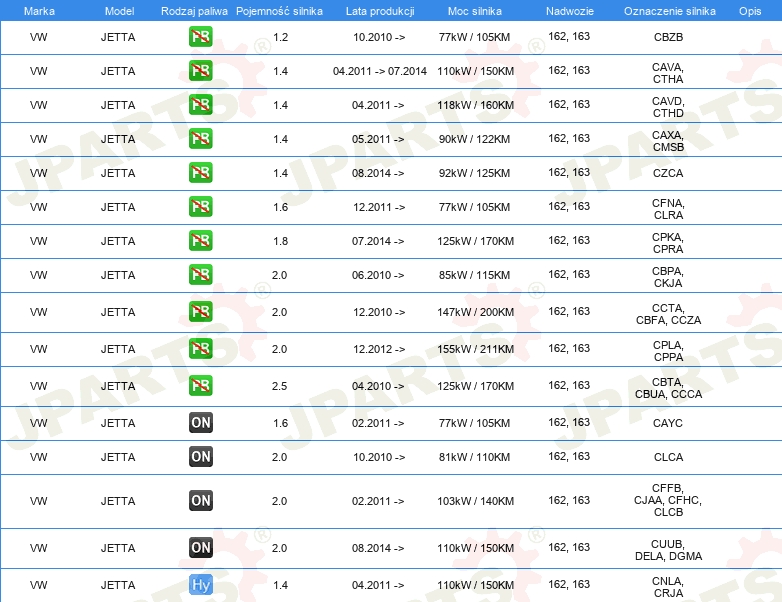Viewport: 782px width, 602px height.
Task: Select engine codes CBTA, CBUA, CCCA
Action: 668,388
